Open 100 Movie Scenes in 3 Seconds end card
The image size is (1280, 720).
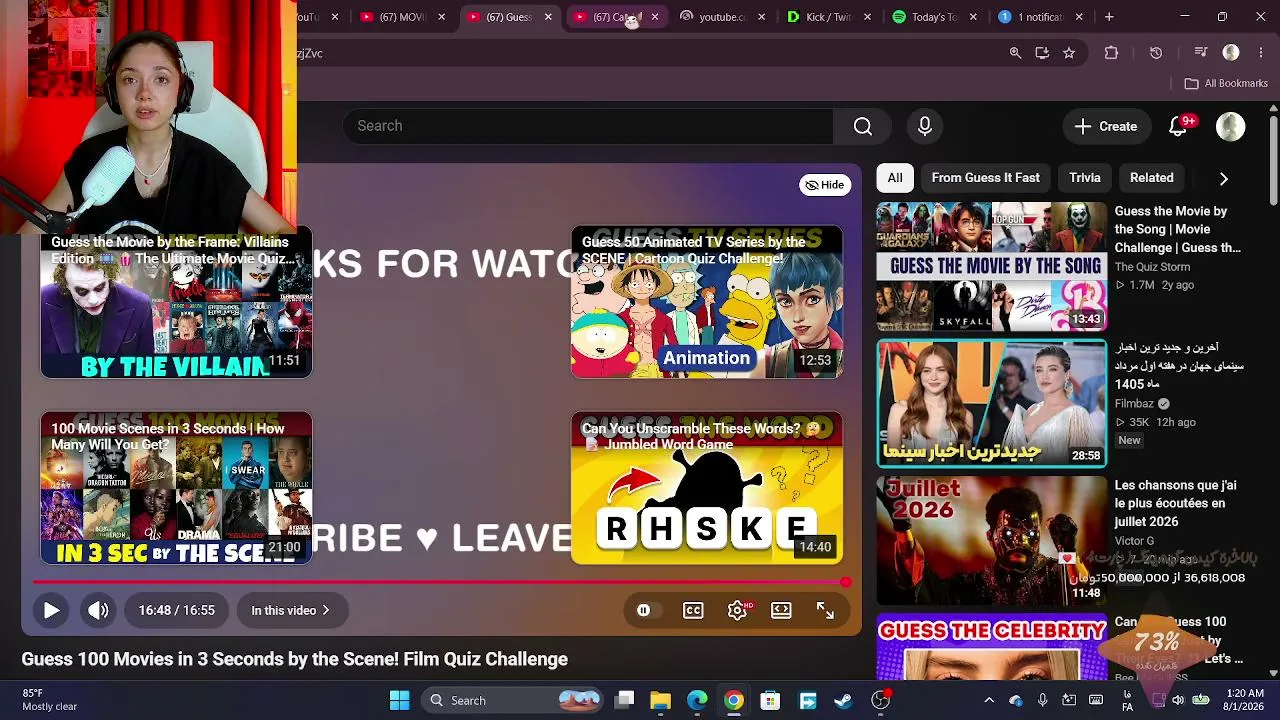pyautogui.click(x=176, y=488)
